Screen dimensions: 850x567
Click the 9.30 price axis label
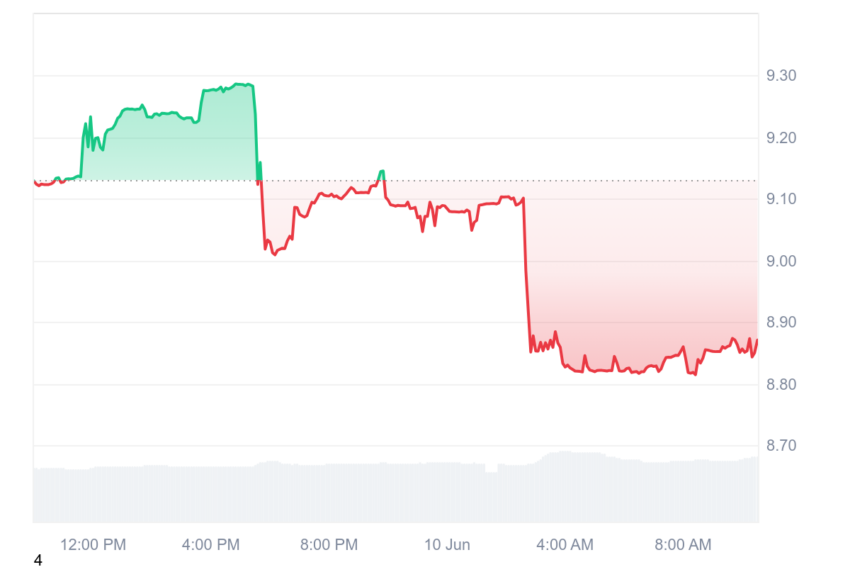[x=781, y=75]
